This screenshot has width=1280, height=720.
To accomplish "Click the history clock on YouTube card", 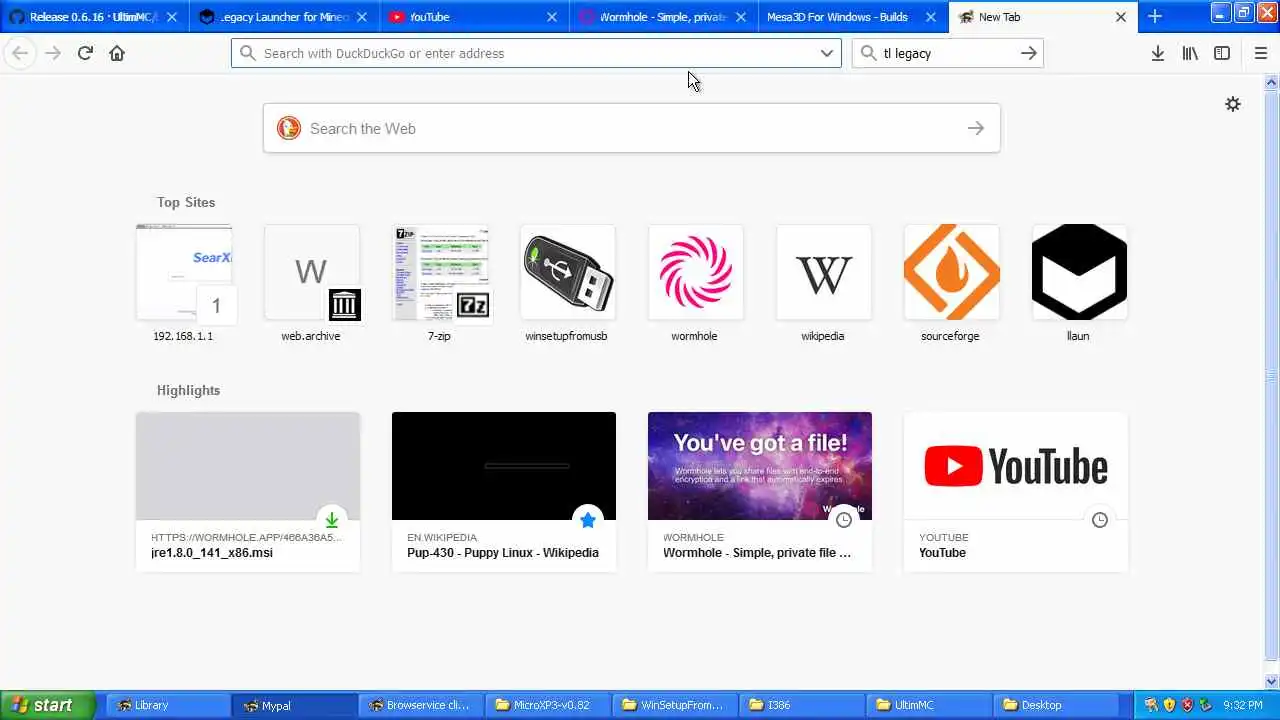I will pos(1100,520).
